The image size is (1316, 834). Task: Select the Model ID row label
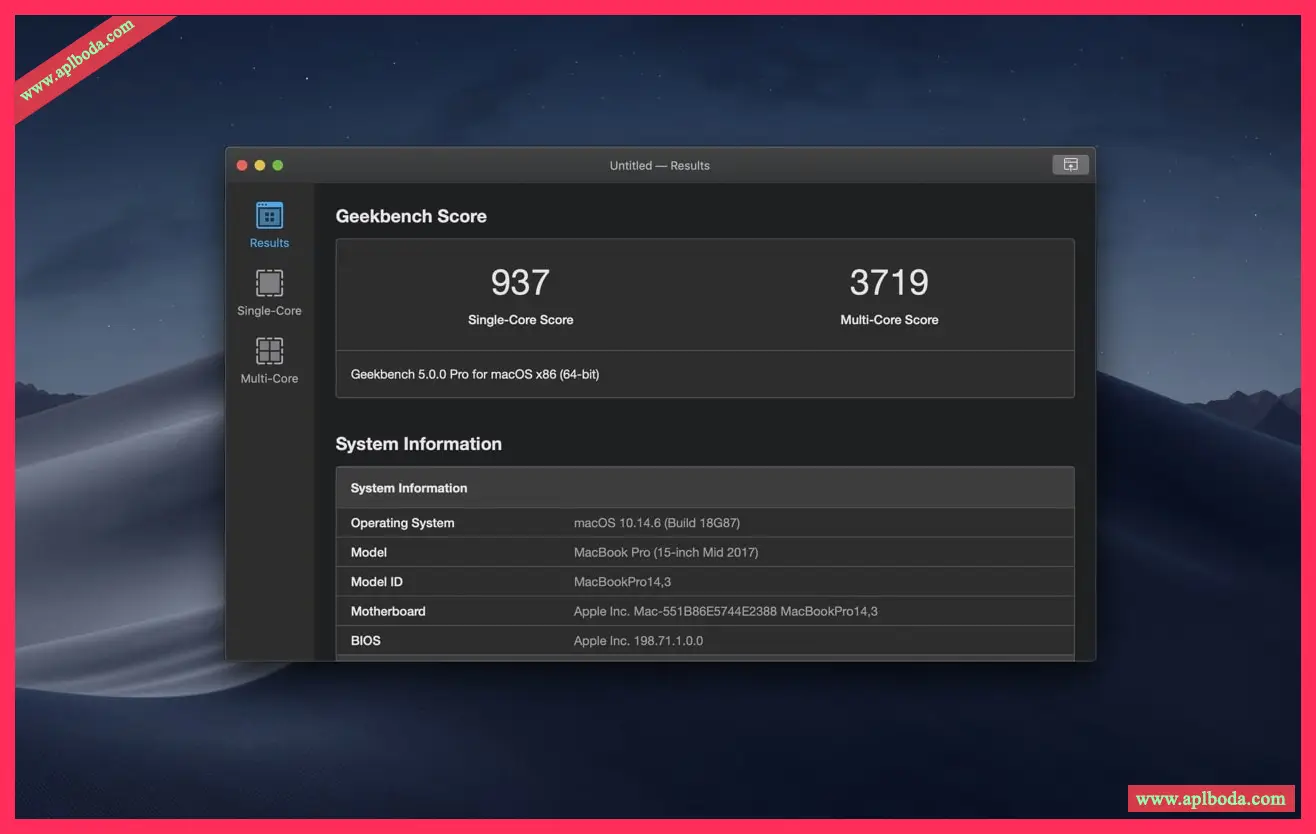[x=377, y=582]
